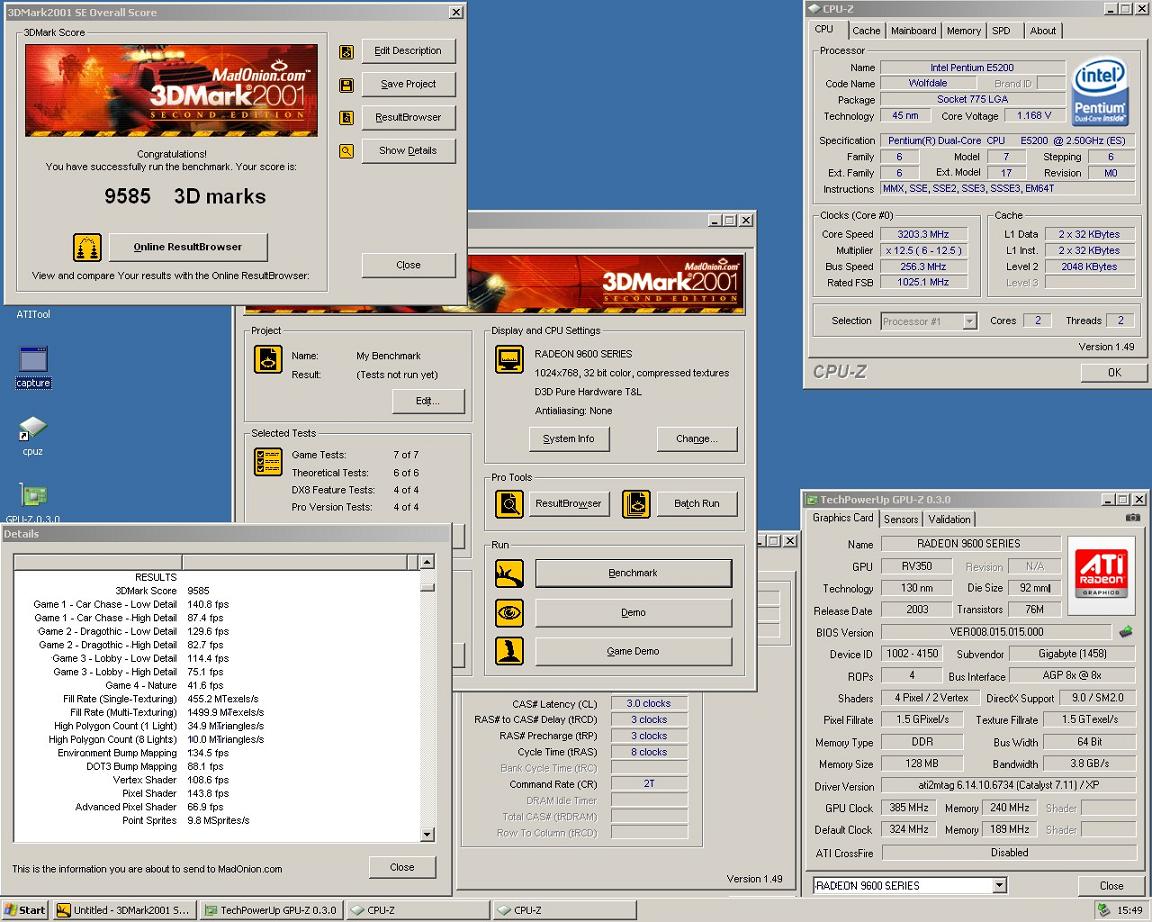Switch to the Memory tab in CPU-Z

click(963, 31)
